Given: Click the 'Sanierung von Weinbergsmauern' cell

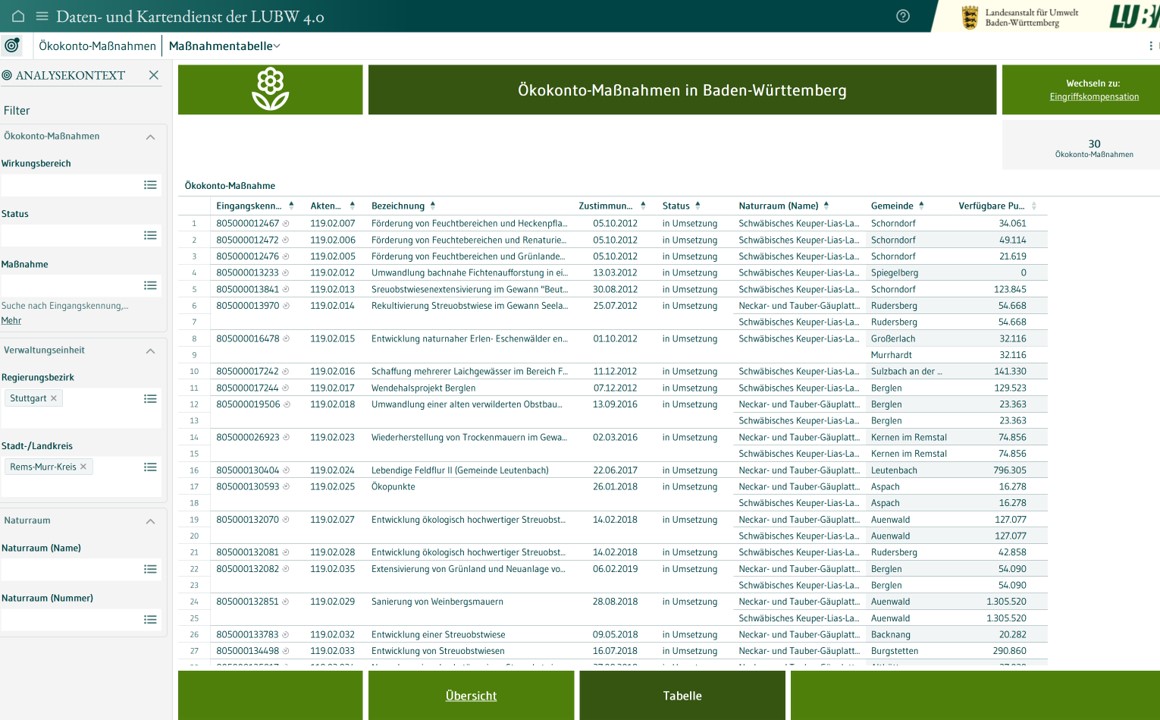Looking at the screenshot, I should click(x=437, y=602).
